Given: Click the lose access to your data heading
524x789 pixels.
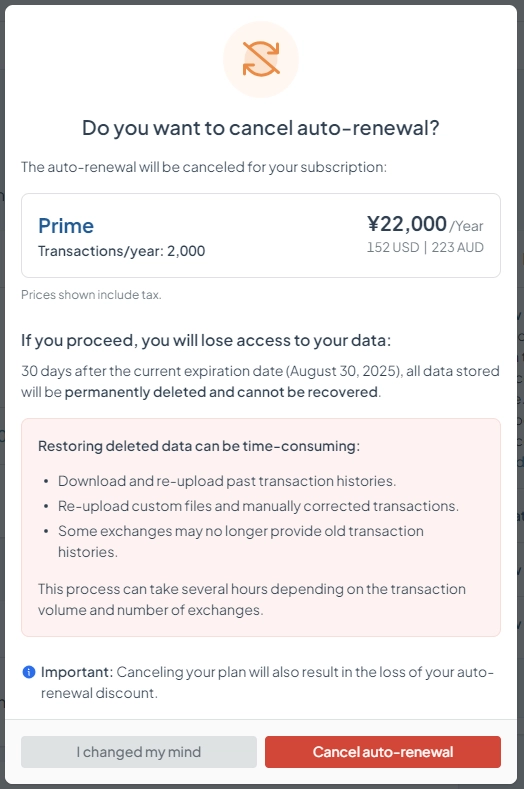Looking at the screenshot, I should [206, 341].
